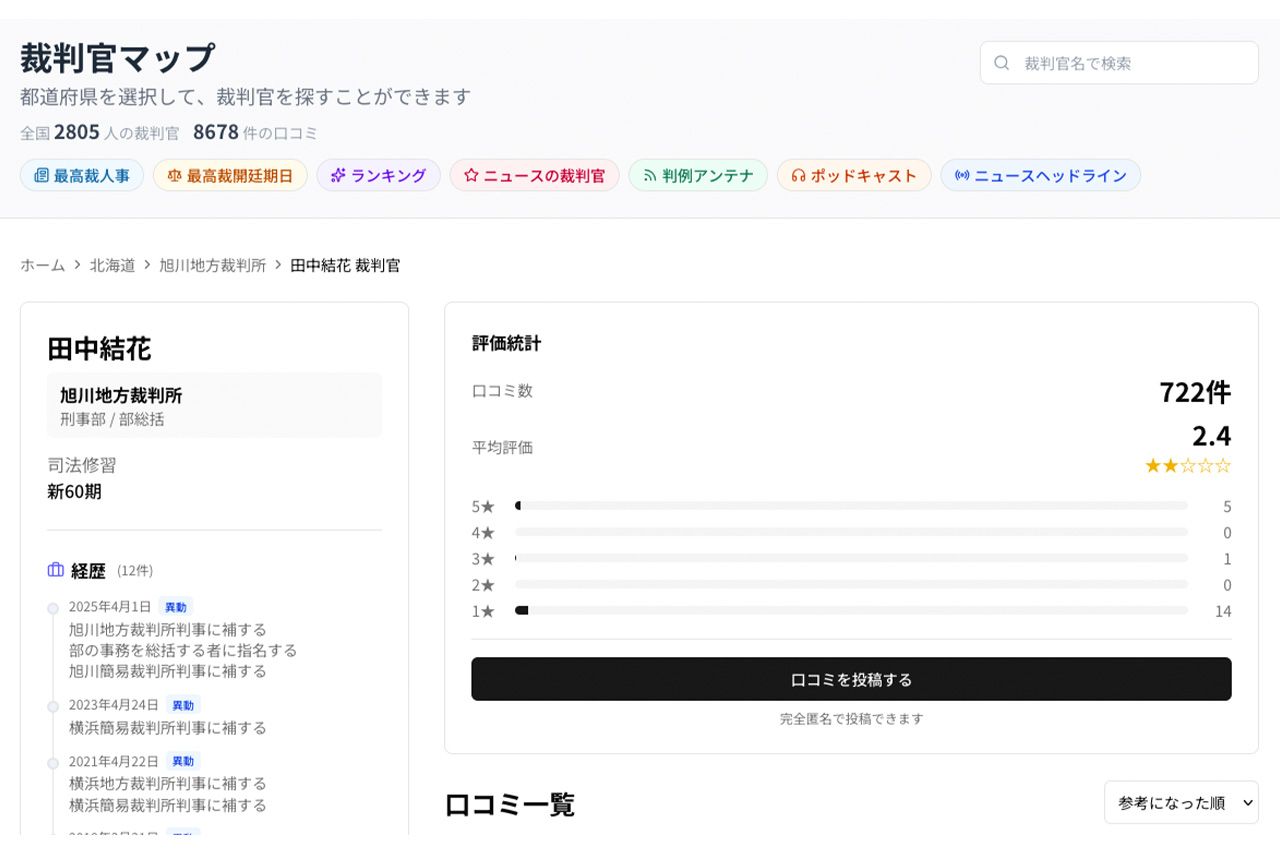
Task: Click 横浜地方裁判所判事に補する entry
Action: (x=168, y=783)
